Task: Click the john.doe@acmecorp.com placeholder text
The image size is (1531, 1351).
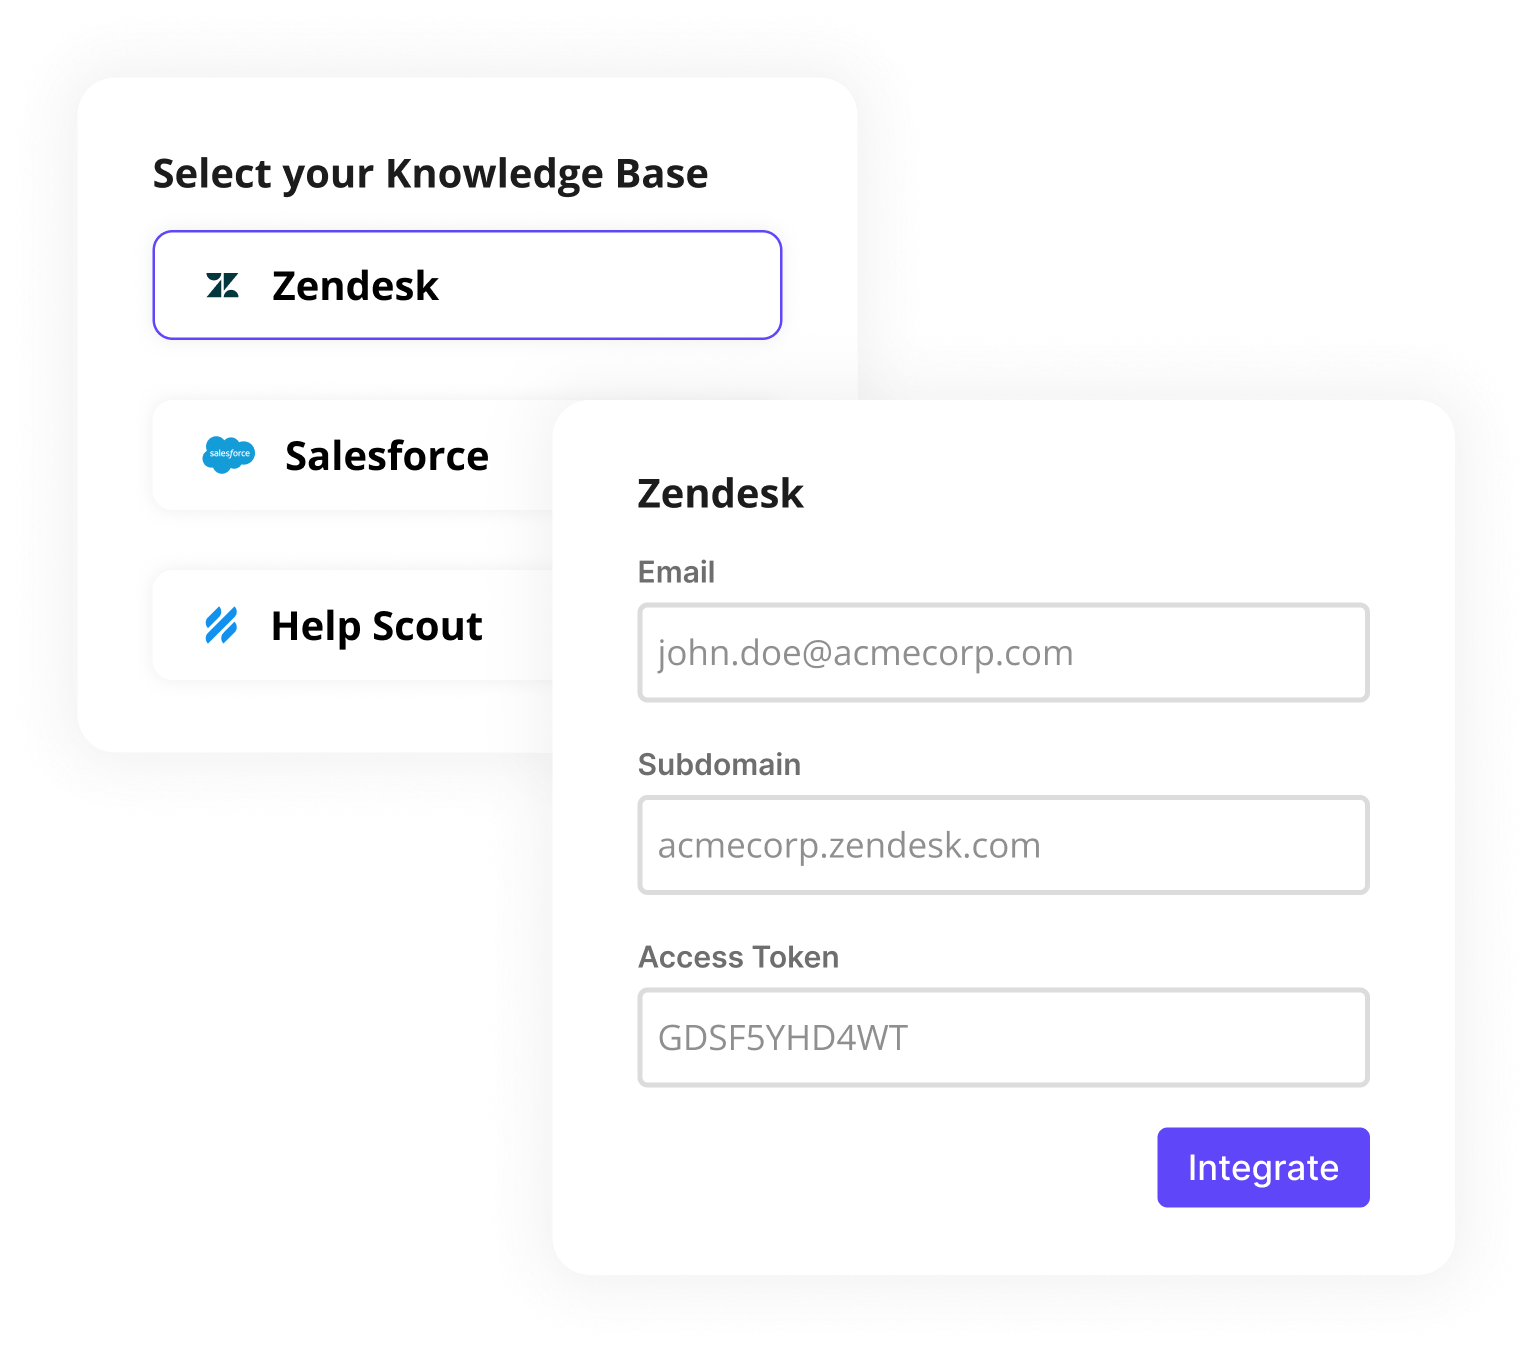Action: point(865,653)
